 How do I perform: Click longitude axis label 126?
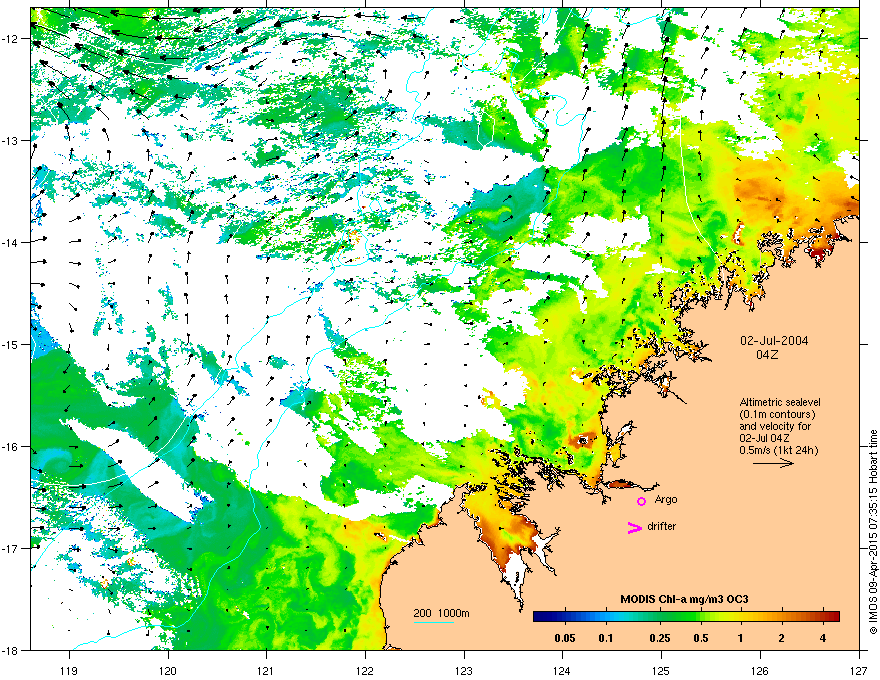(760, 670)
